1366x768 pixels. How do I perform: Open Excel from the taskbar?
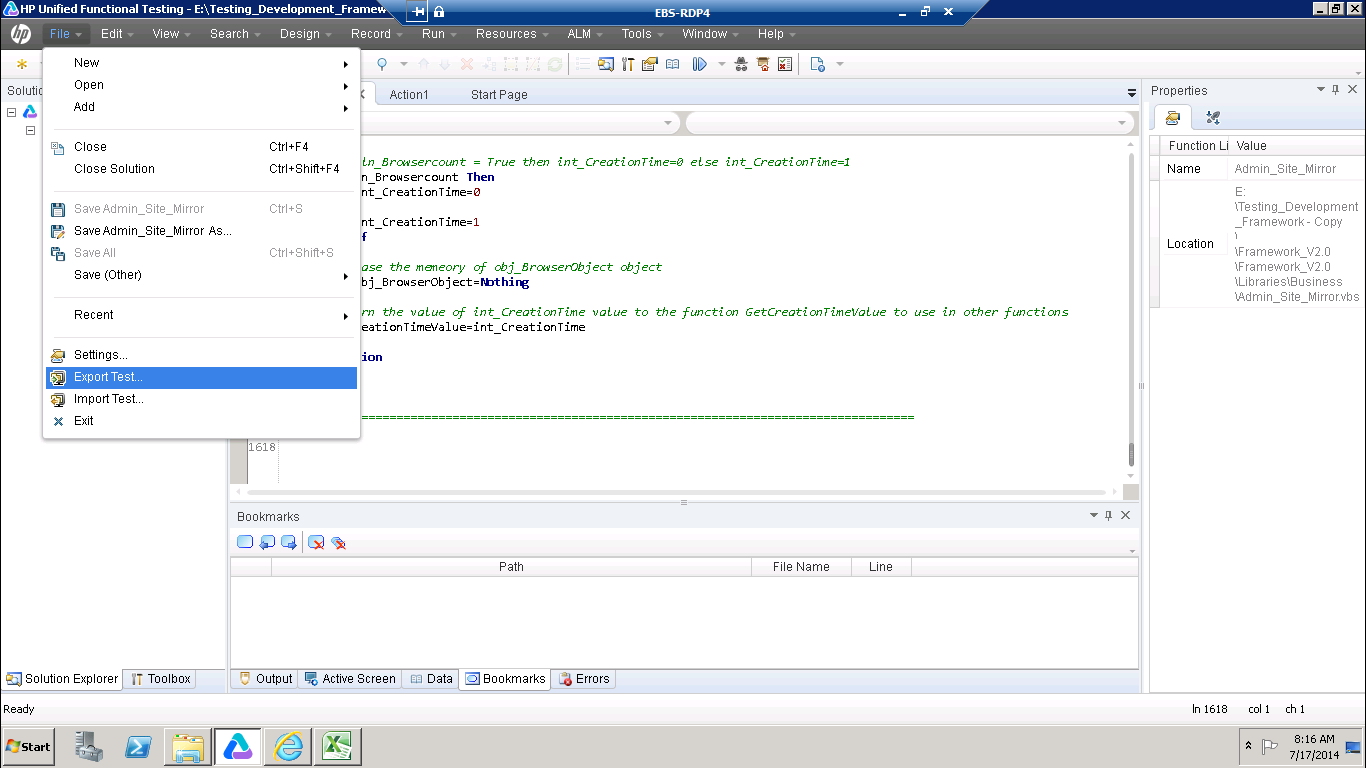338,746
